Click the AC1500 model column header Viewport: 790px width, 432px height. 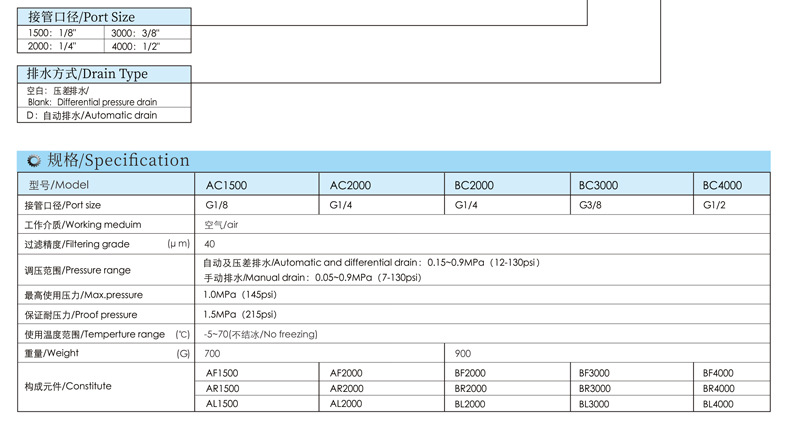[x=226, y=185]
